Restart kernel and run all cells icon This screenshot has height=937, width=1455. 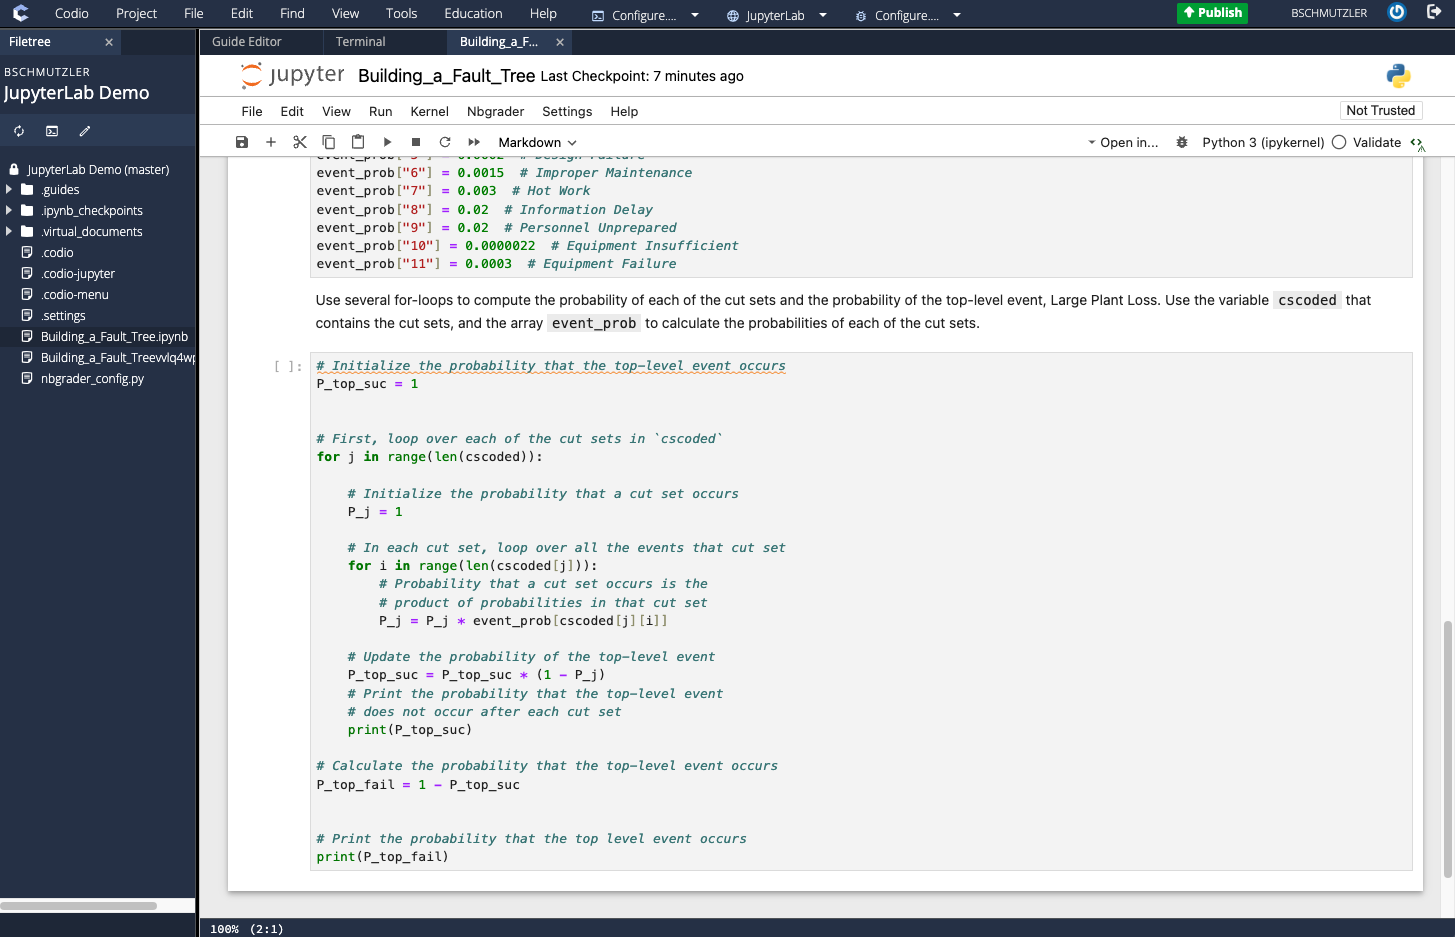474,142
